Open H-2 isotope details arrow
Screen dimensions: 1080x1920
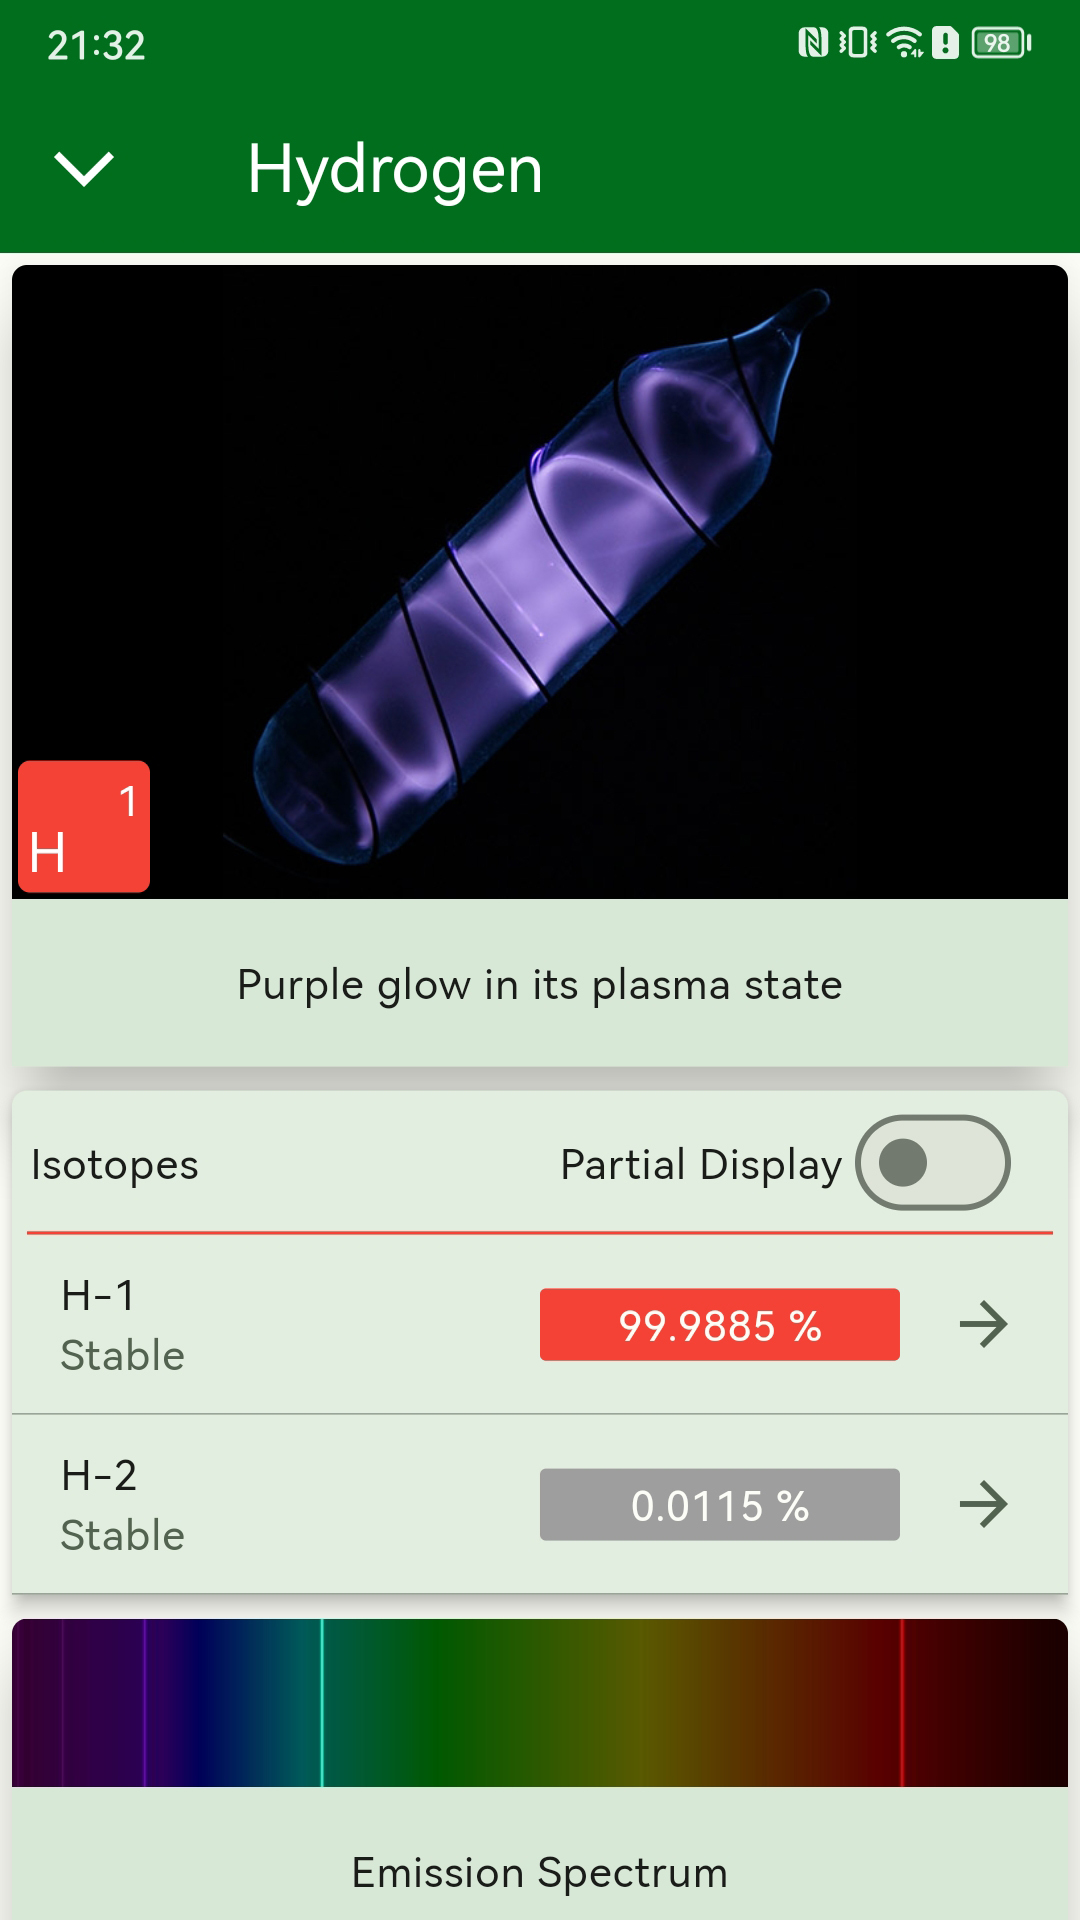click(x=983, y=1504)
